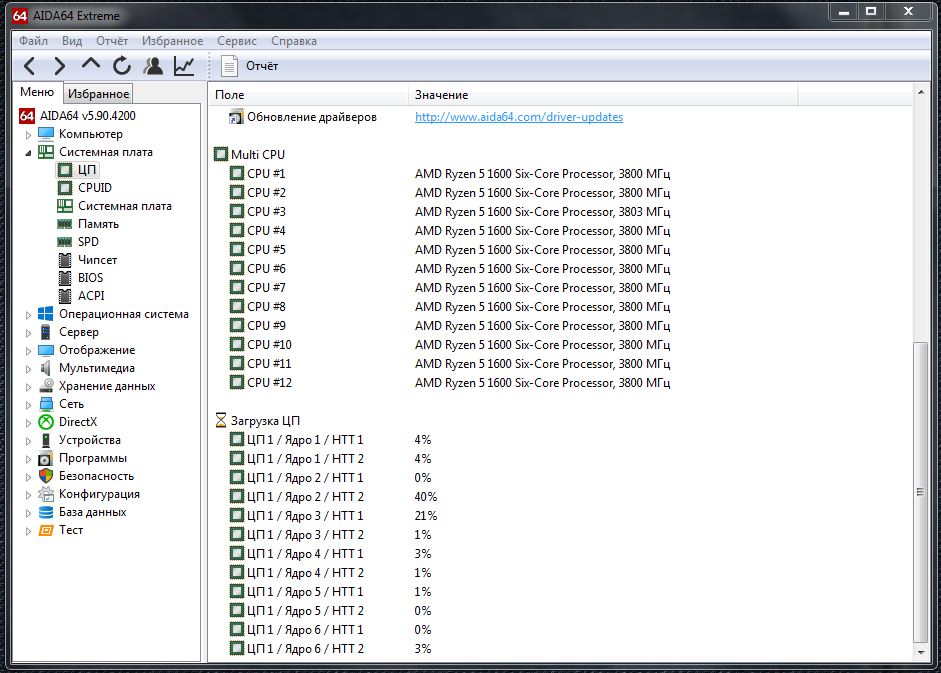Screen dimensions: 941x673
Task: Switch to the Меню tab
Action: pos(37,92)
